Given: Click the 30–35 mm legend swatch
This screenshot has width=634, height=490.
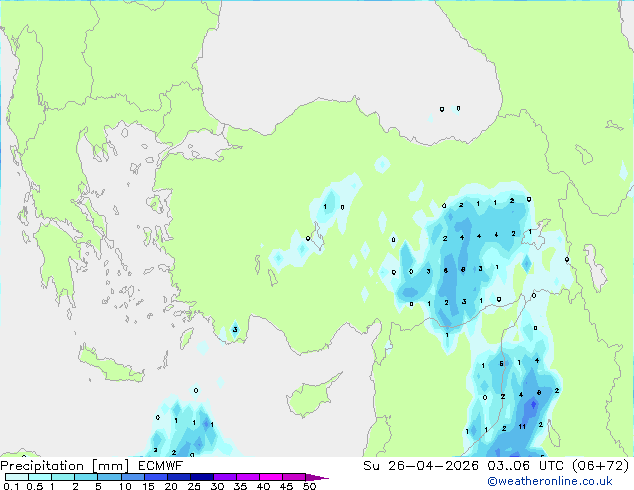Looking at the screenshot, I should click(225, 477).
